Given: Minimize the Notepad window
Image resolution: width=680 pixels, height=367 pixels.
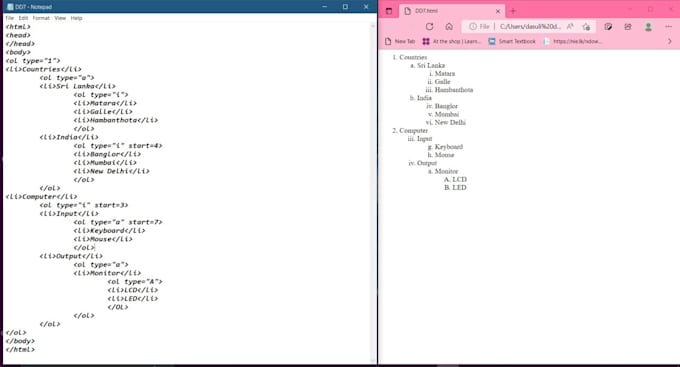Looking at the screenshot, I should tap(324, 7).
